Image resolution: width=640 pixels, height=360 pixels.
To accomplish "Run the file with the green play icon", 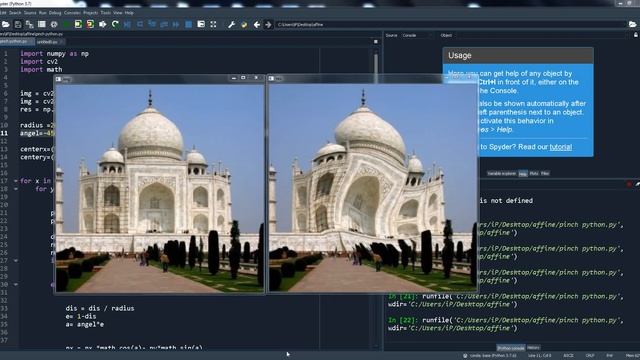I will pos(66,24).
